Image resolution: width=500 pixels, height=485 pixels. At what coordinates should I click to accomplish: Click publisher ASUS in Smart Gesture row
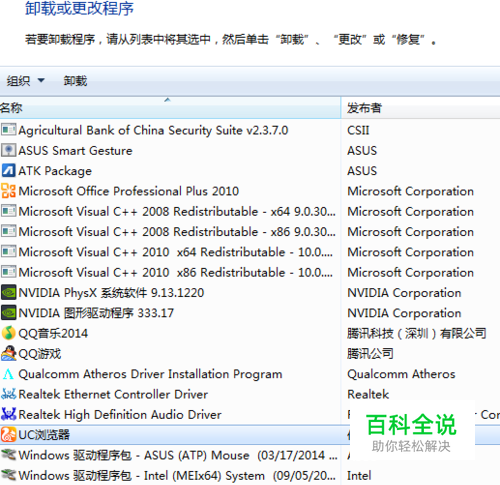[362, 150]
